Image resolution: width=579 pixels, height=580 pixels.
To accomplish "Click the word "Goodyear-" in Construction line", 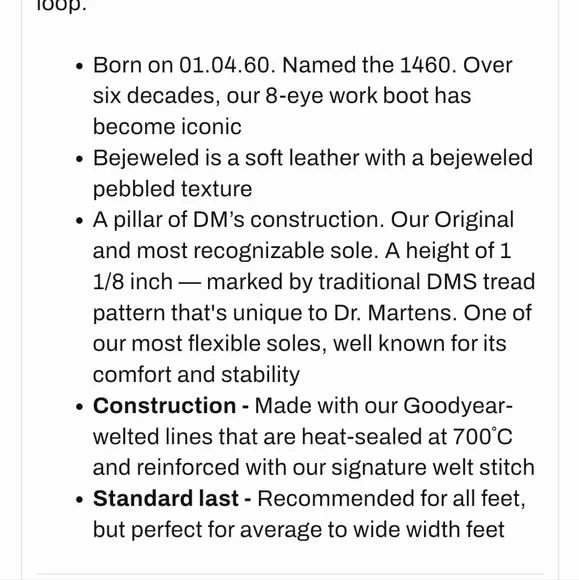I will pyautogui.click(x=458, y=405).
